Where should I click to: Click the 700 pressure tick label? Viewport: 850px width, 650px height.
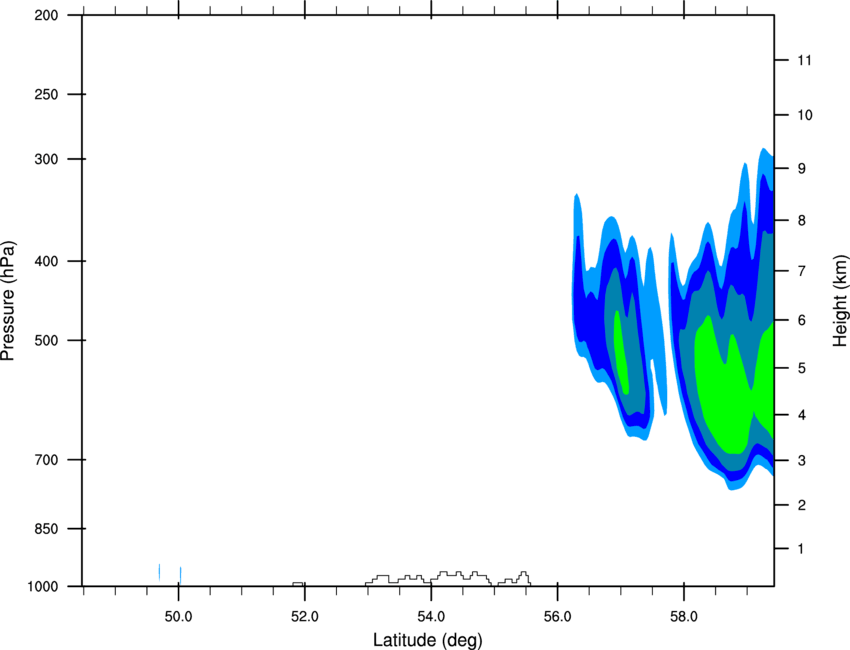[46, 460]
